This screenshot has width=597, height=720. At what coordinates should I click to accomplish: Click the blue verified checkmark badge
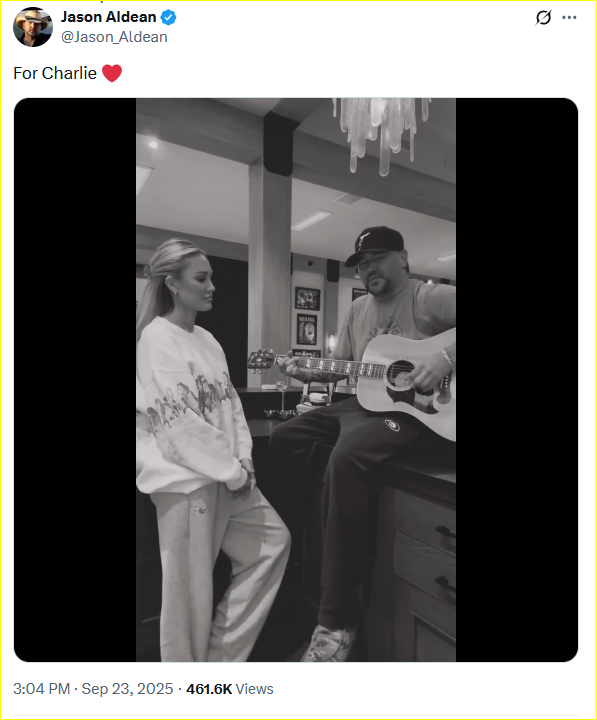pyautogui.click(x=169, y=17)
